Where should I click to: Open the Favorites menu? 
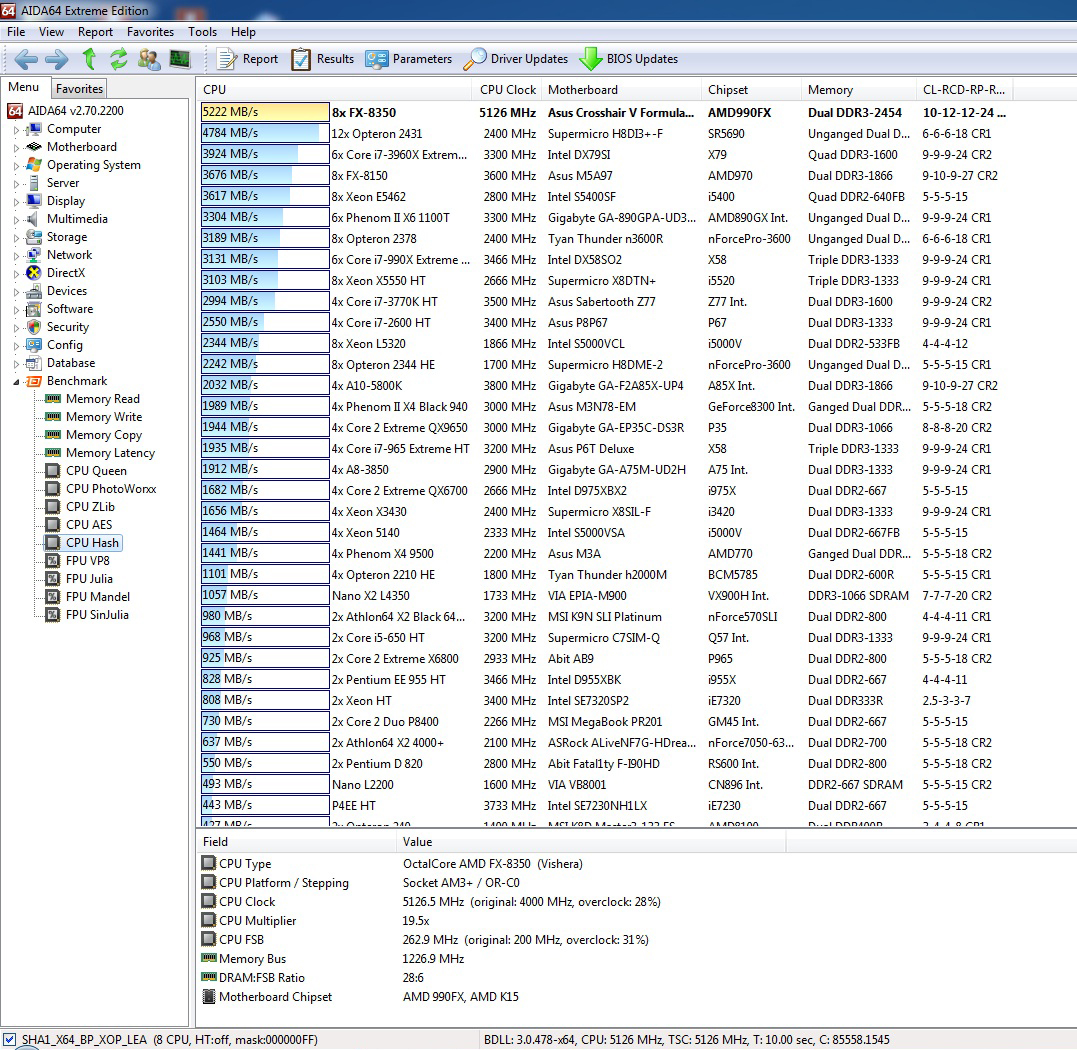click(150, 32)
